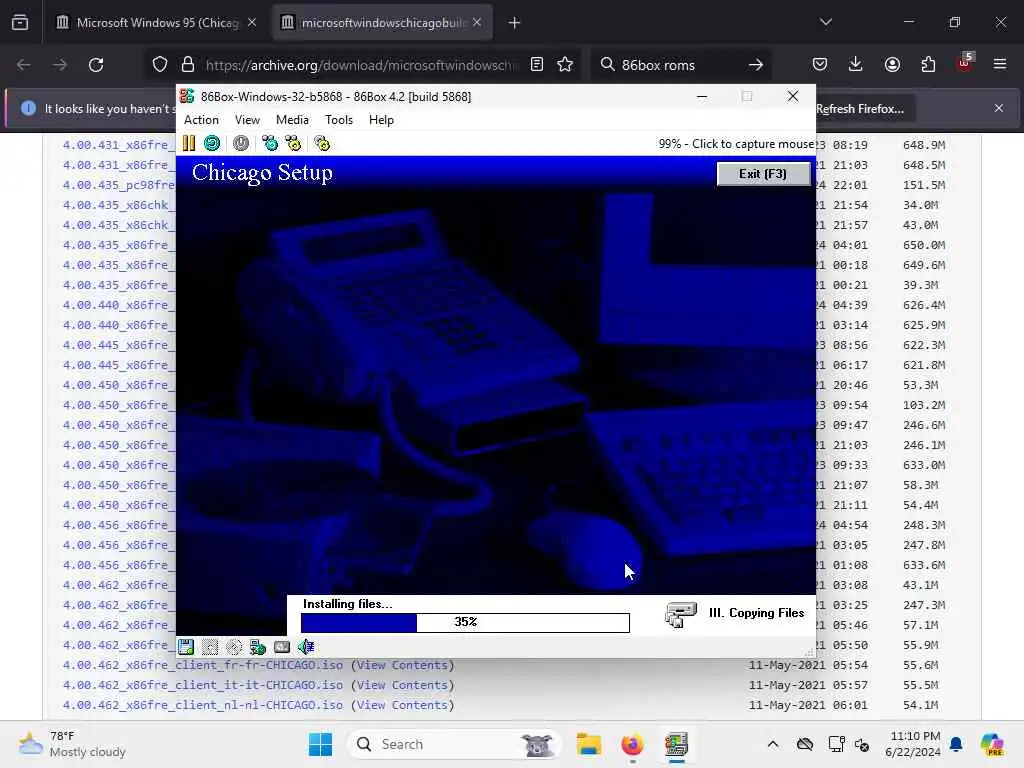Click the 151.5M file size text
1024x768 pixels.
point(924,185)
